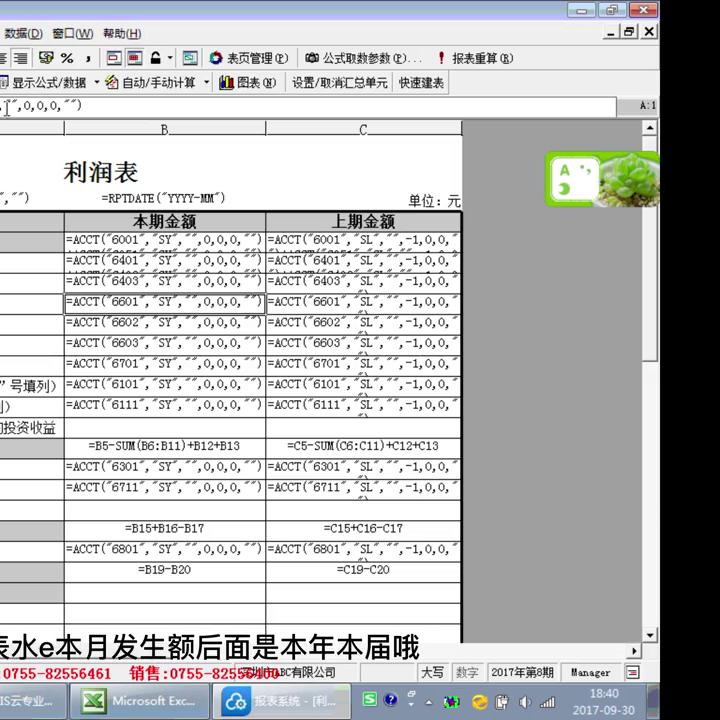Select 上期 cell with ACCT 6701 SL formula
Viewport: 720px width, 720px height.
(363, 365)
